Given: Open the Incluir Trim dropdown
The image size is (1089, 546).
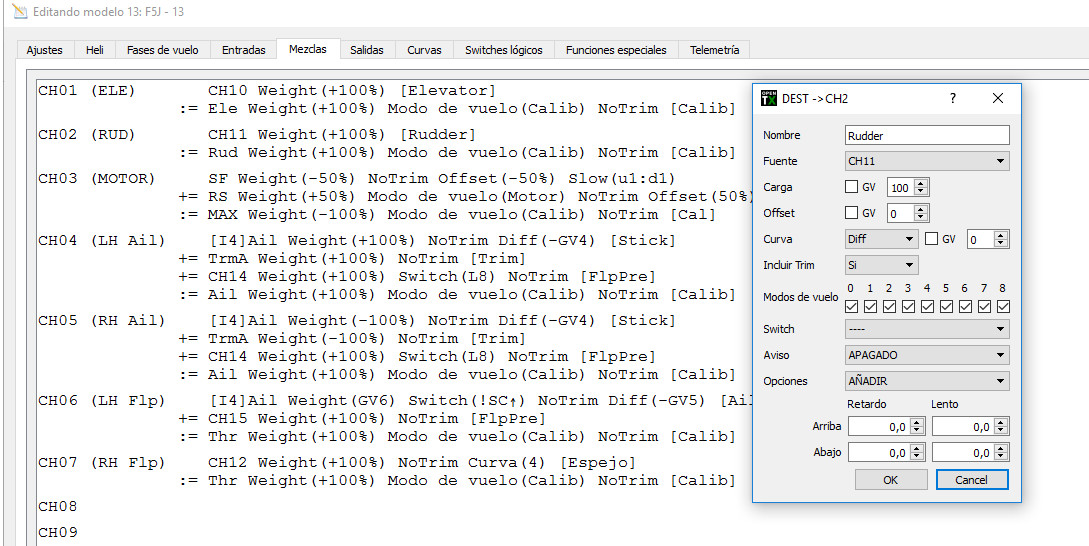Looking at the screenshot, I should [x=881, y=265].
